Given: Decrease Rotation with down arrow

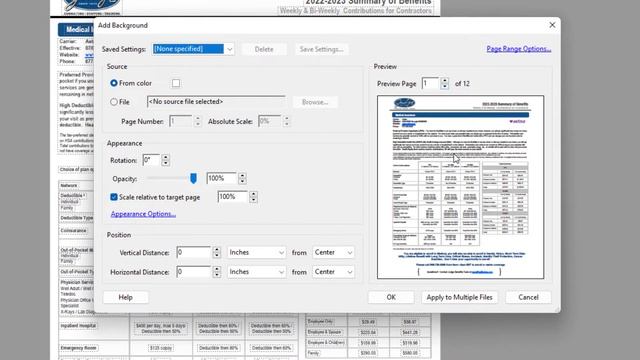Looking at the screenshot, I should pyautogui.click(x=165, y=163).
